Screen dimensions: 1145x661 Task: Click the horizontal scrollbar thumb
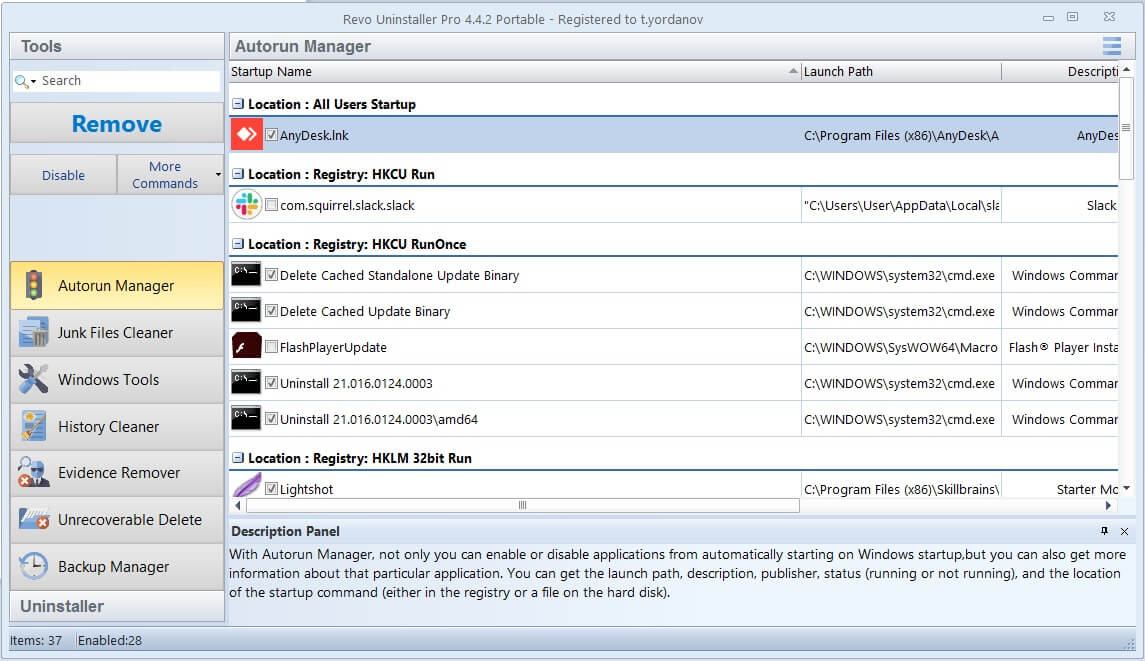(522, 505)
